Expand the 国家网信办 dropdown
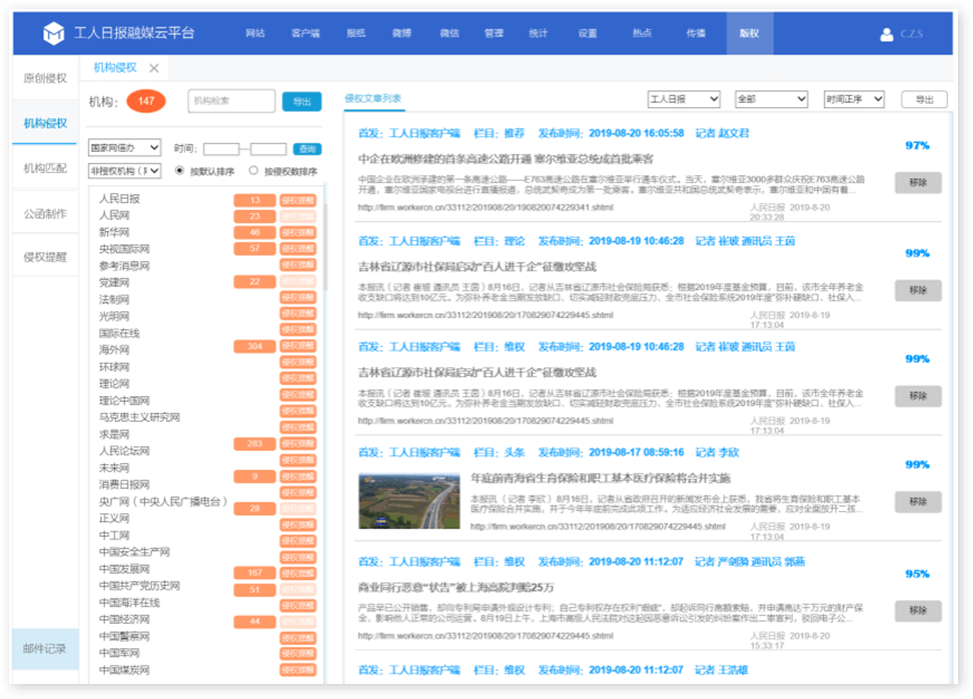 tap(125, 148)
